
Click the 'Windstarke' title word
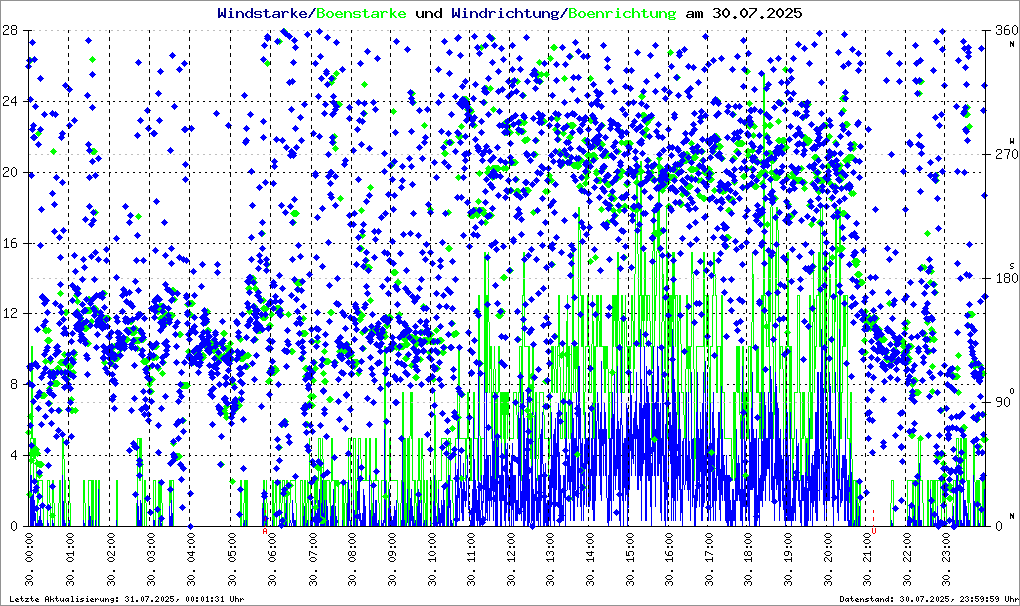tap(265, 13)
